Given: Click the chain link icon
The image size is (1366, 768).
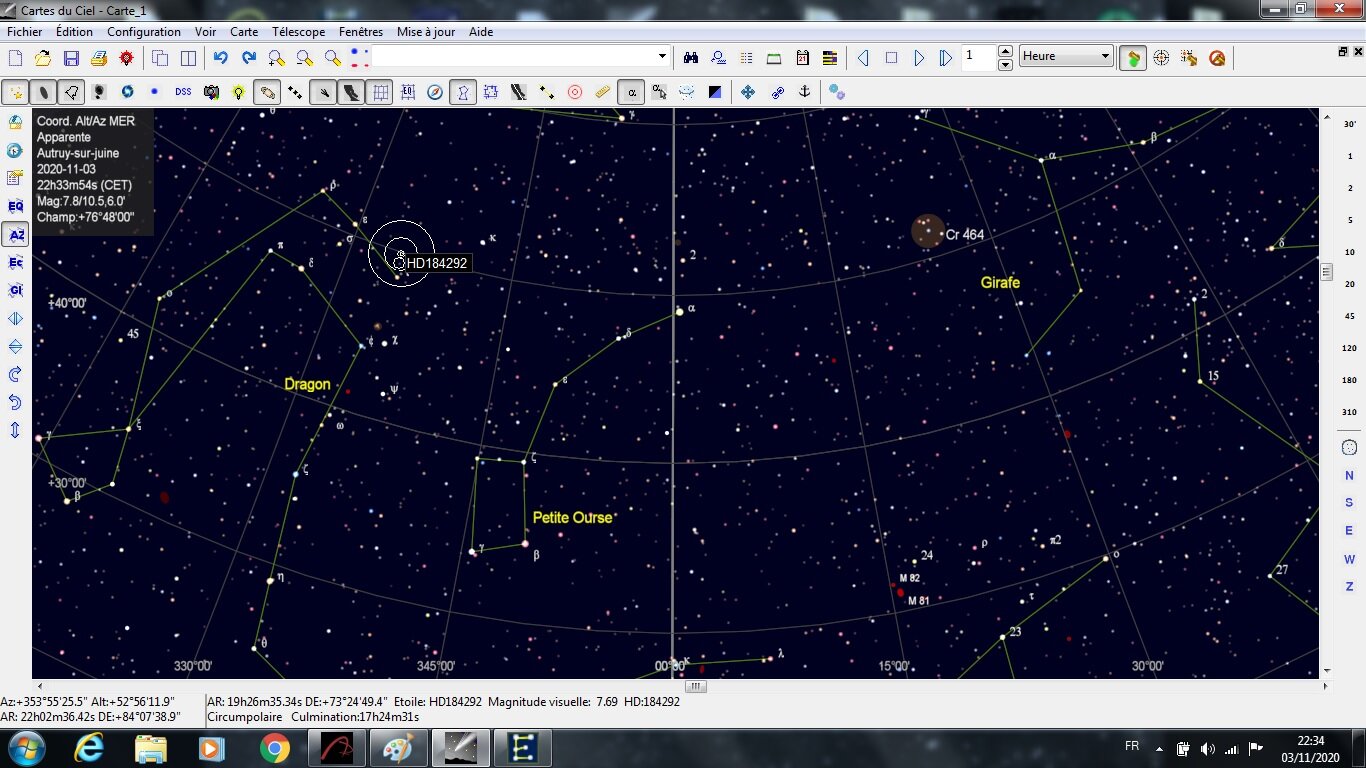Looking at the screenshot, I should point(776,92).
